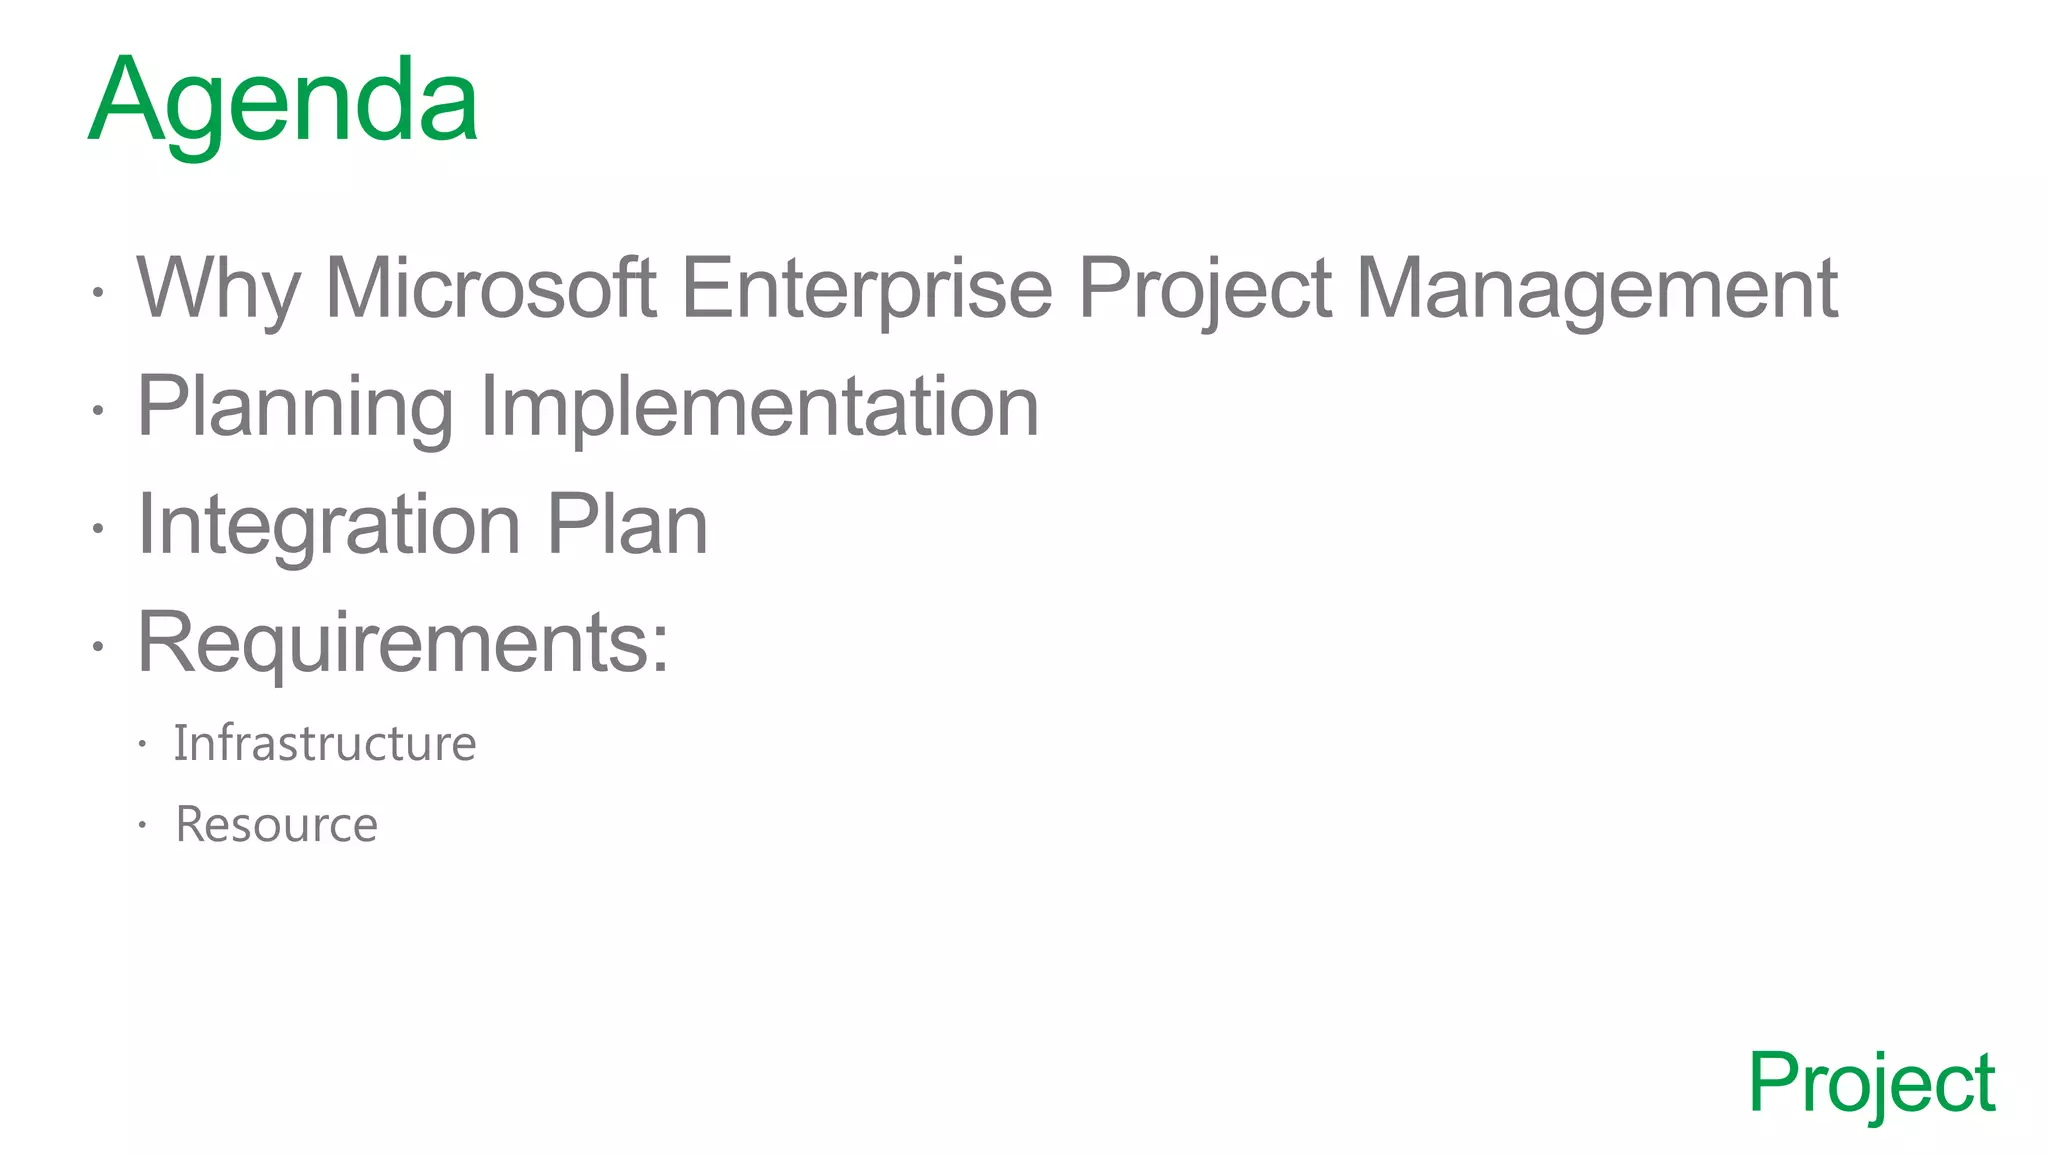
Task: Click the word Integration in third bullet
Action: pos(329,525)
